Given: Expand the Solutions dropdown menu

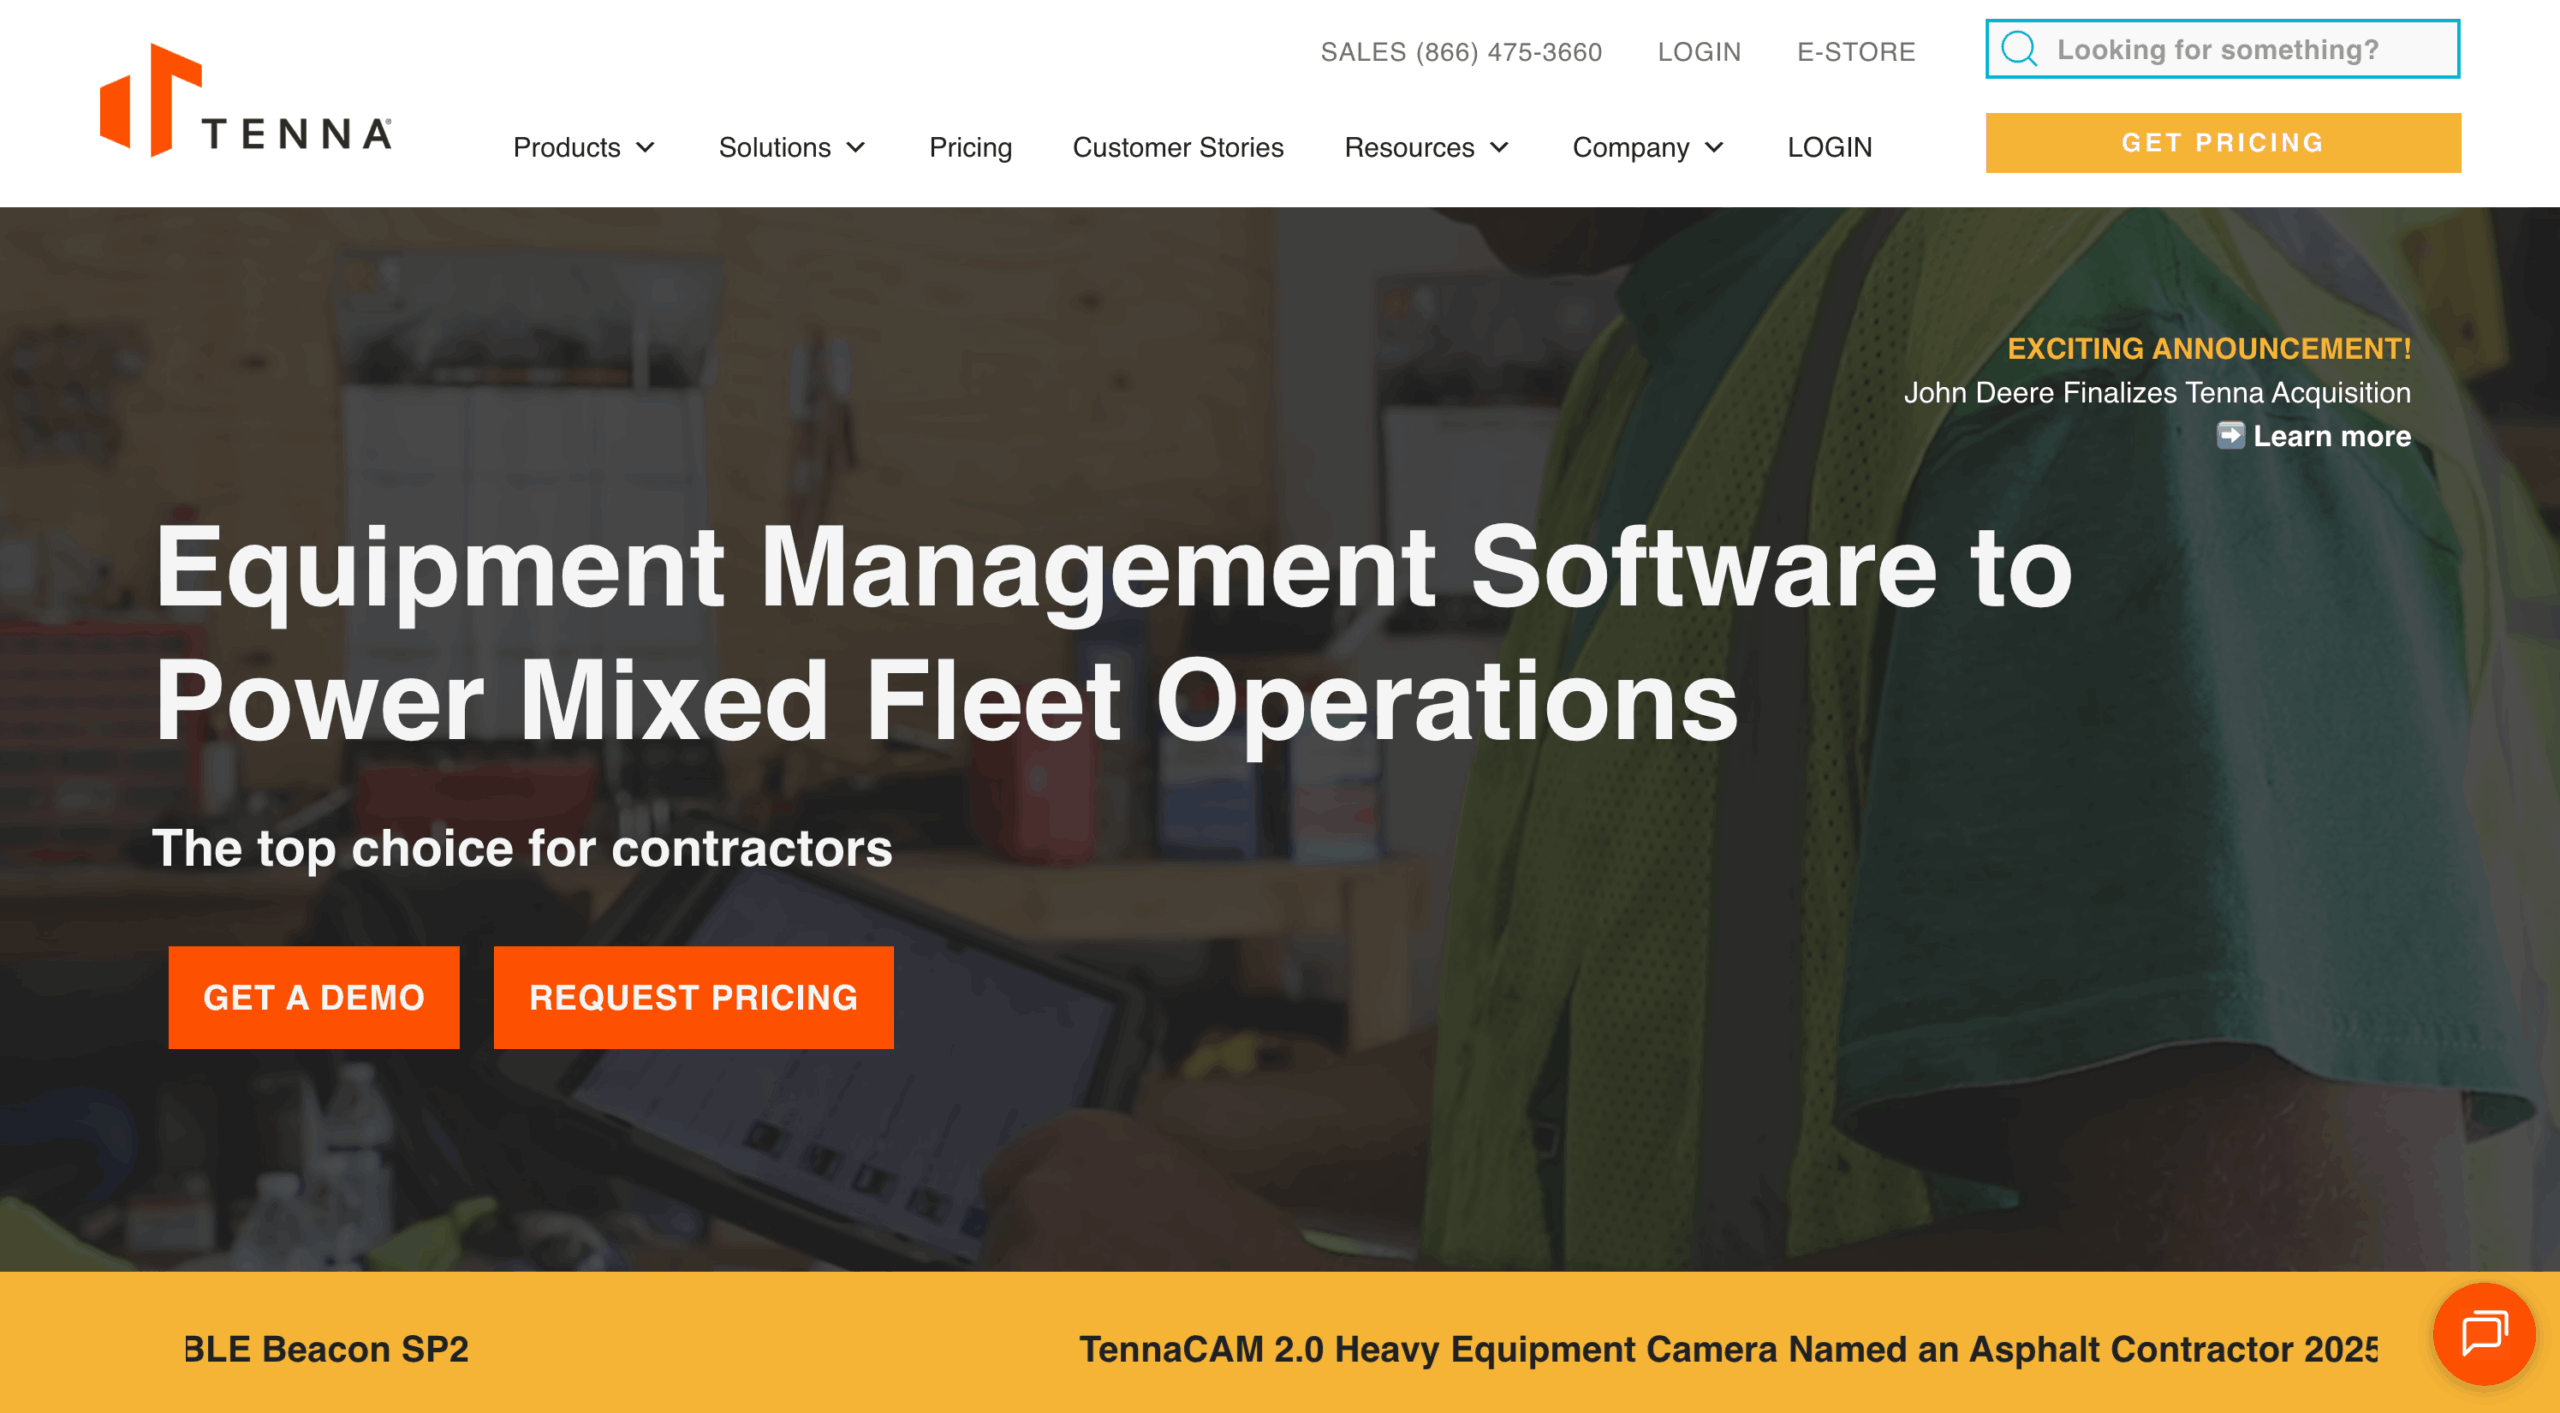Looking at the screenshot, I should click(x=791, y=147).
